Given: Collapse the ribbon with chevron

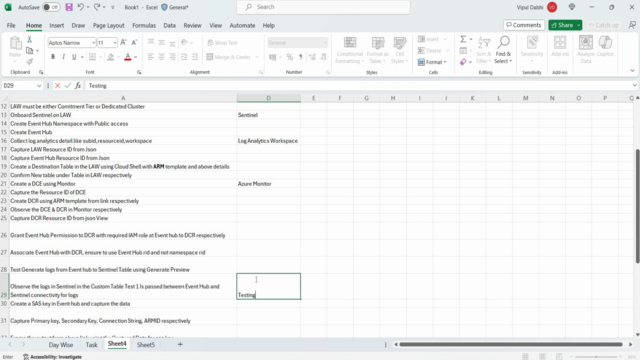Looking at the screenshot, I should tap(632, 71).
